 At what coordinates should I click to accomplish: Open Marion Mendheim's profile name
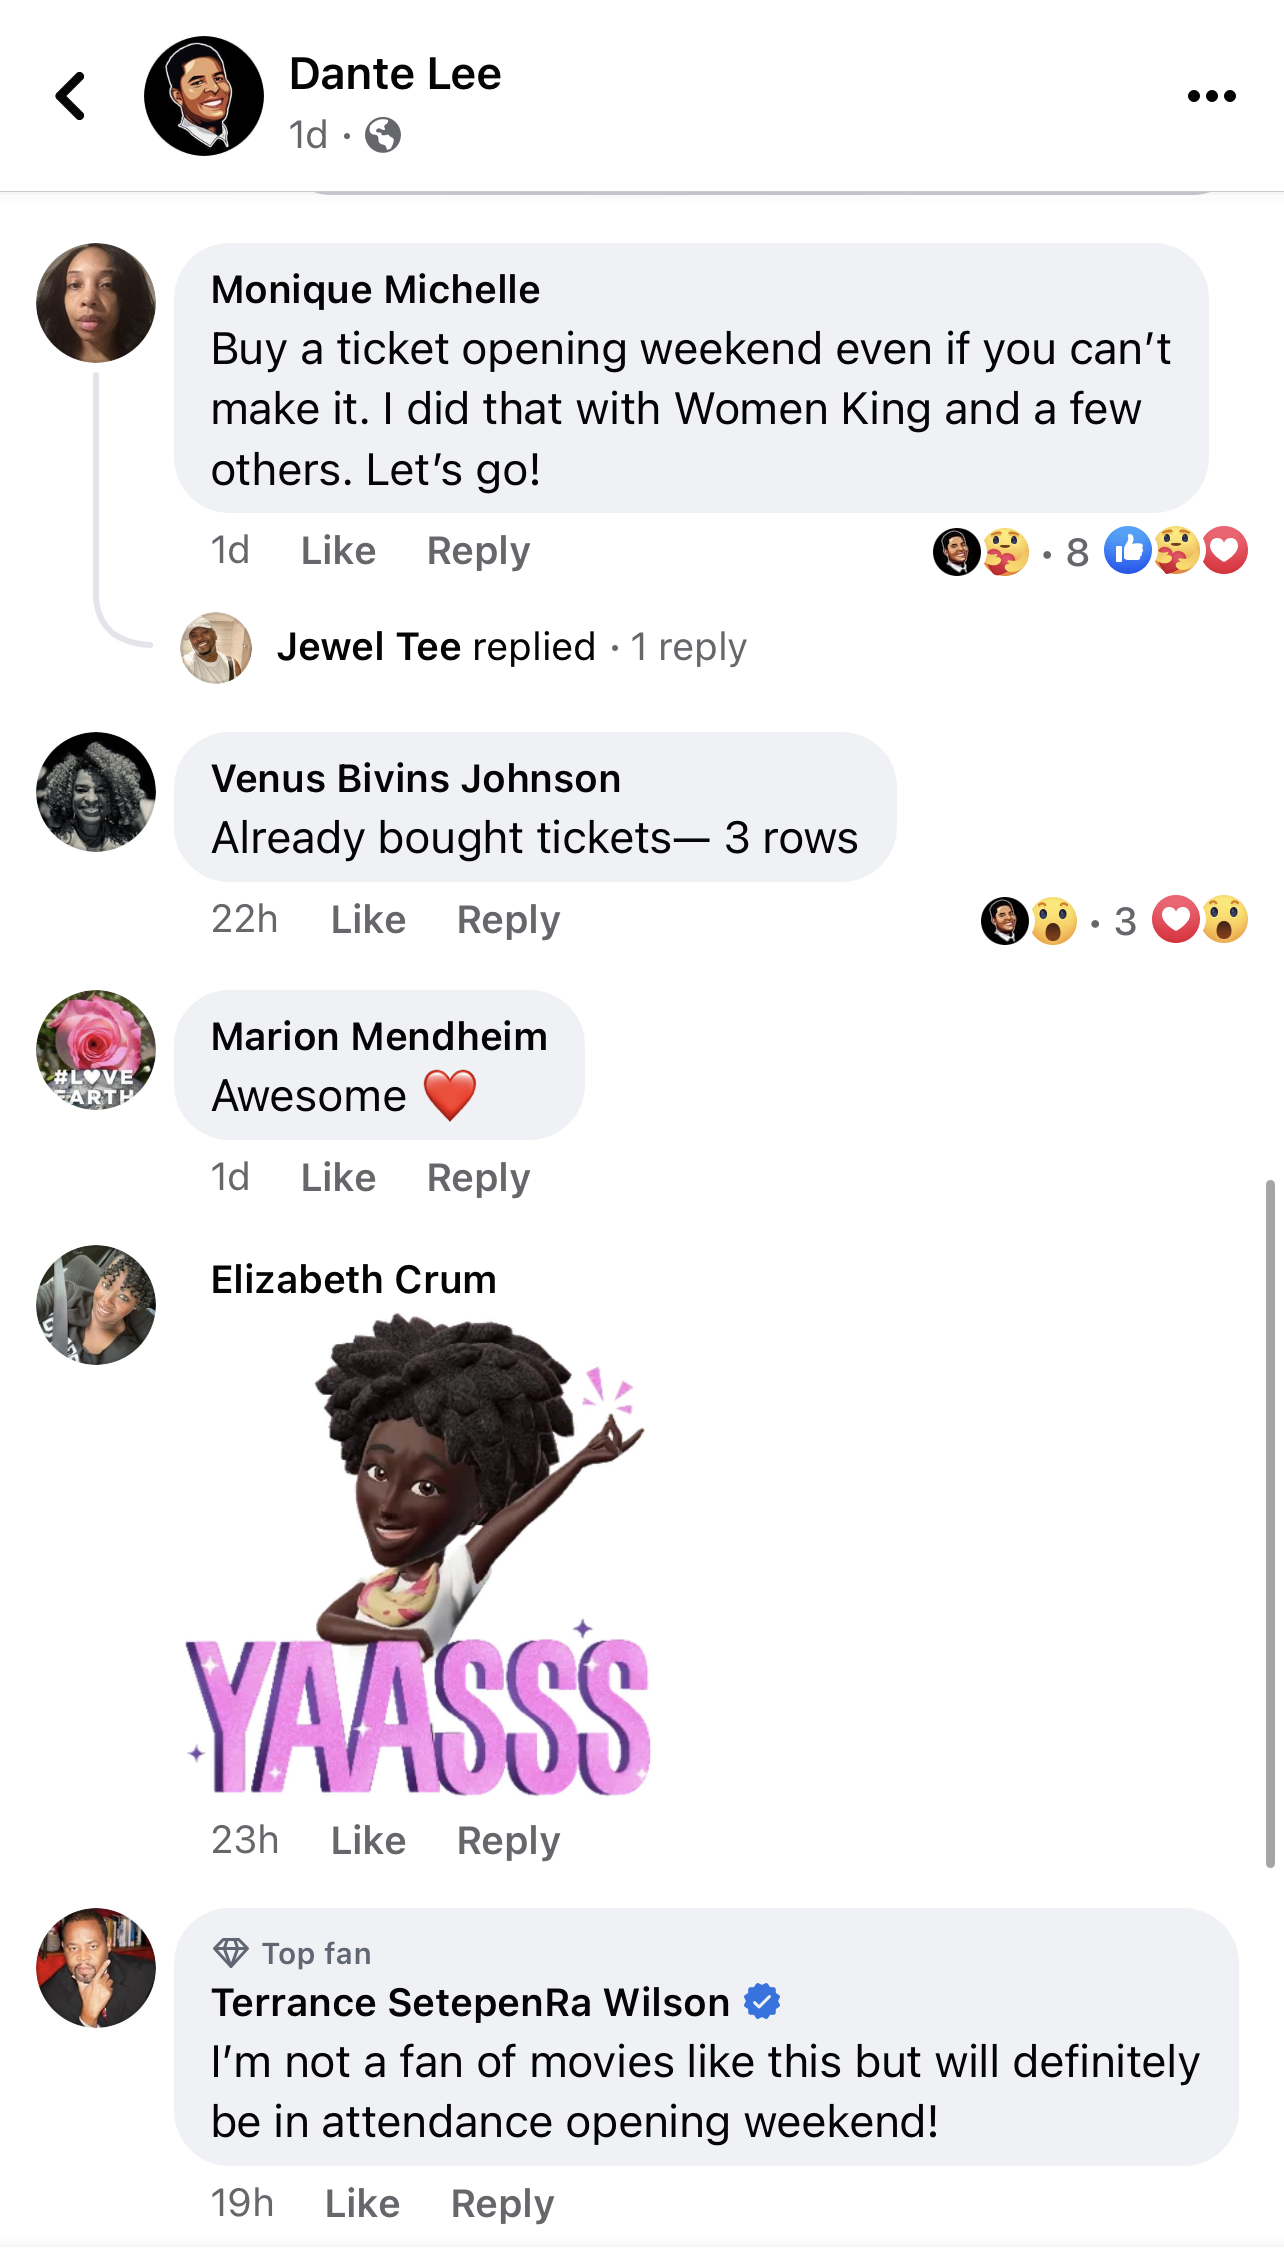[379, 1036]
